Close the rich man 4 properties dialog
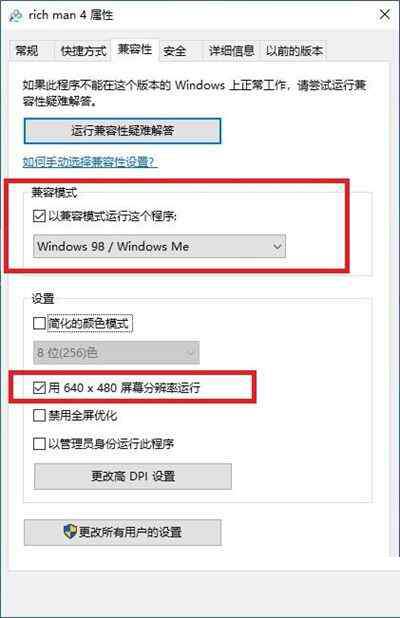 tap(384, 15)
